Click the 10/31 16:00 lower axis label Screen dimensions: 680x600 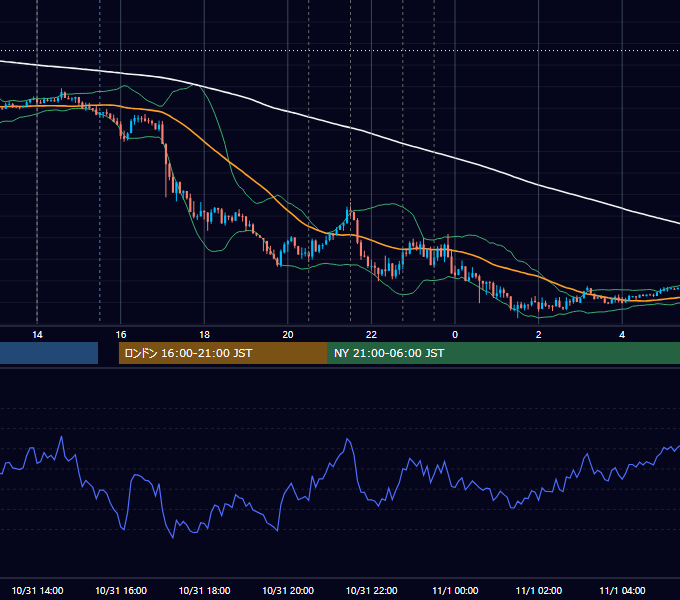point(121,590)
